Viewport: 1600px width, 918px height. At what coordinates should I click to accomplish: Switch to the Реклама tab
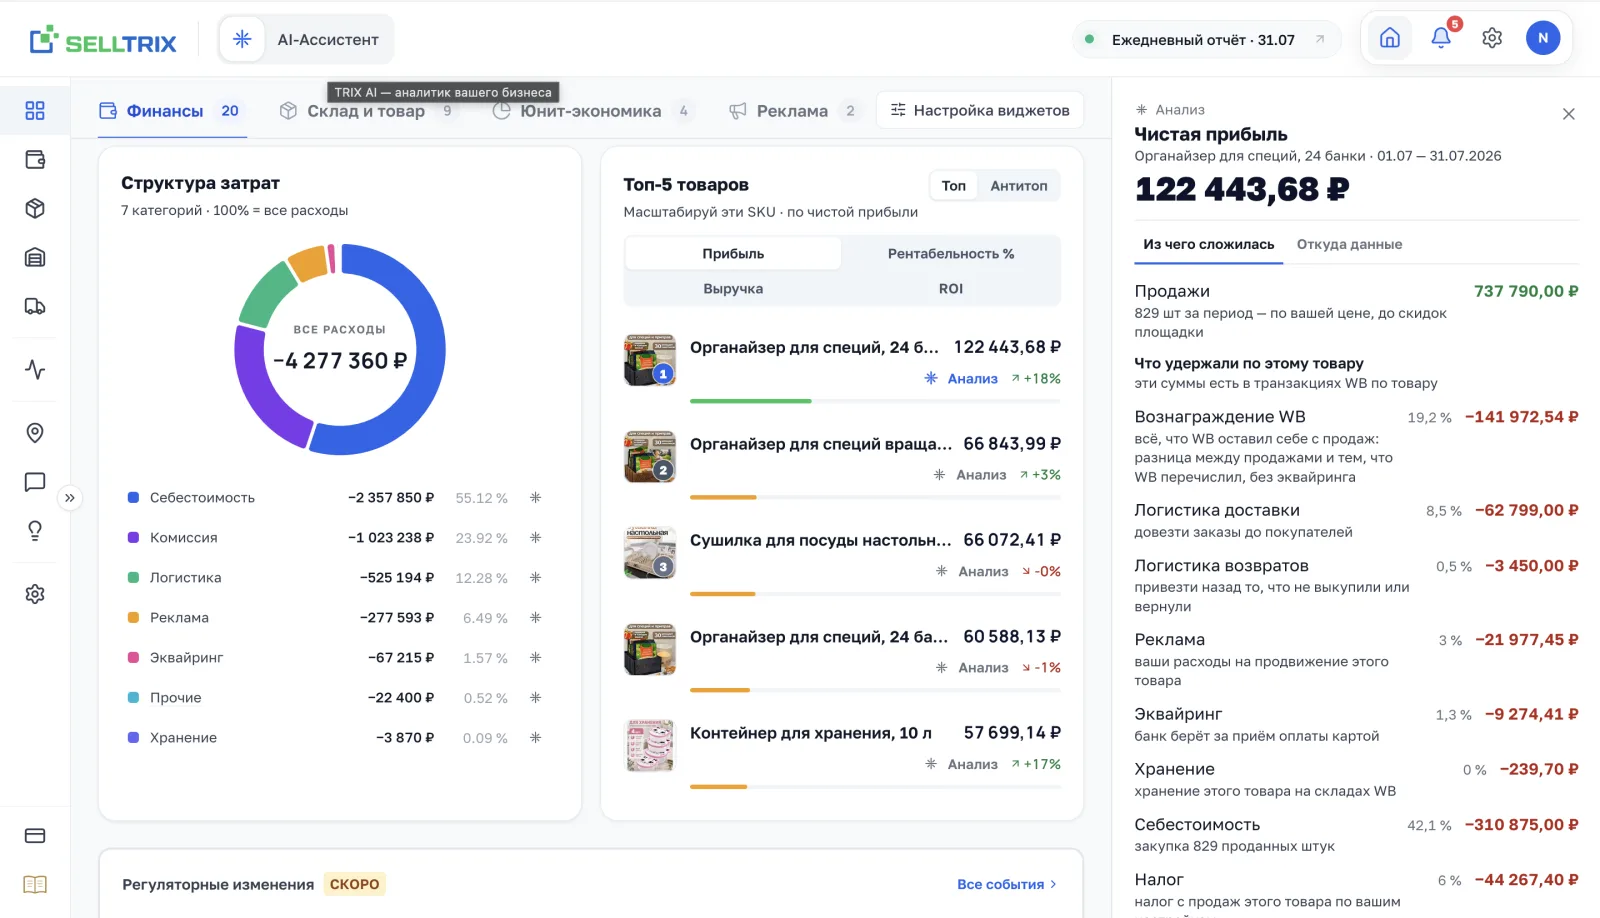tap(793, 111)
